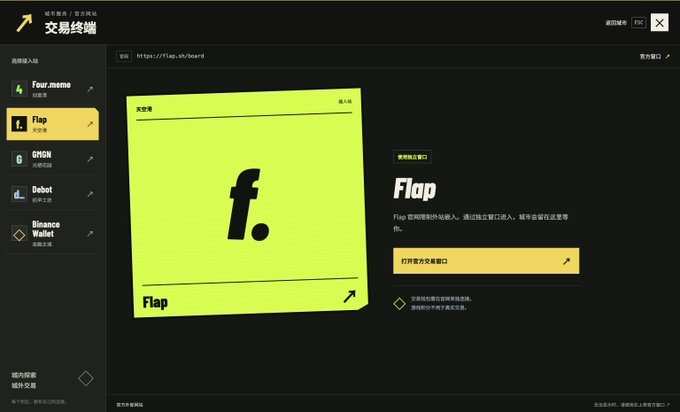Click the 城内探索 text
680x412 pixels.
tap(24, 375)
